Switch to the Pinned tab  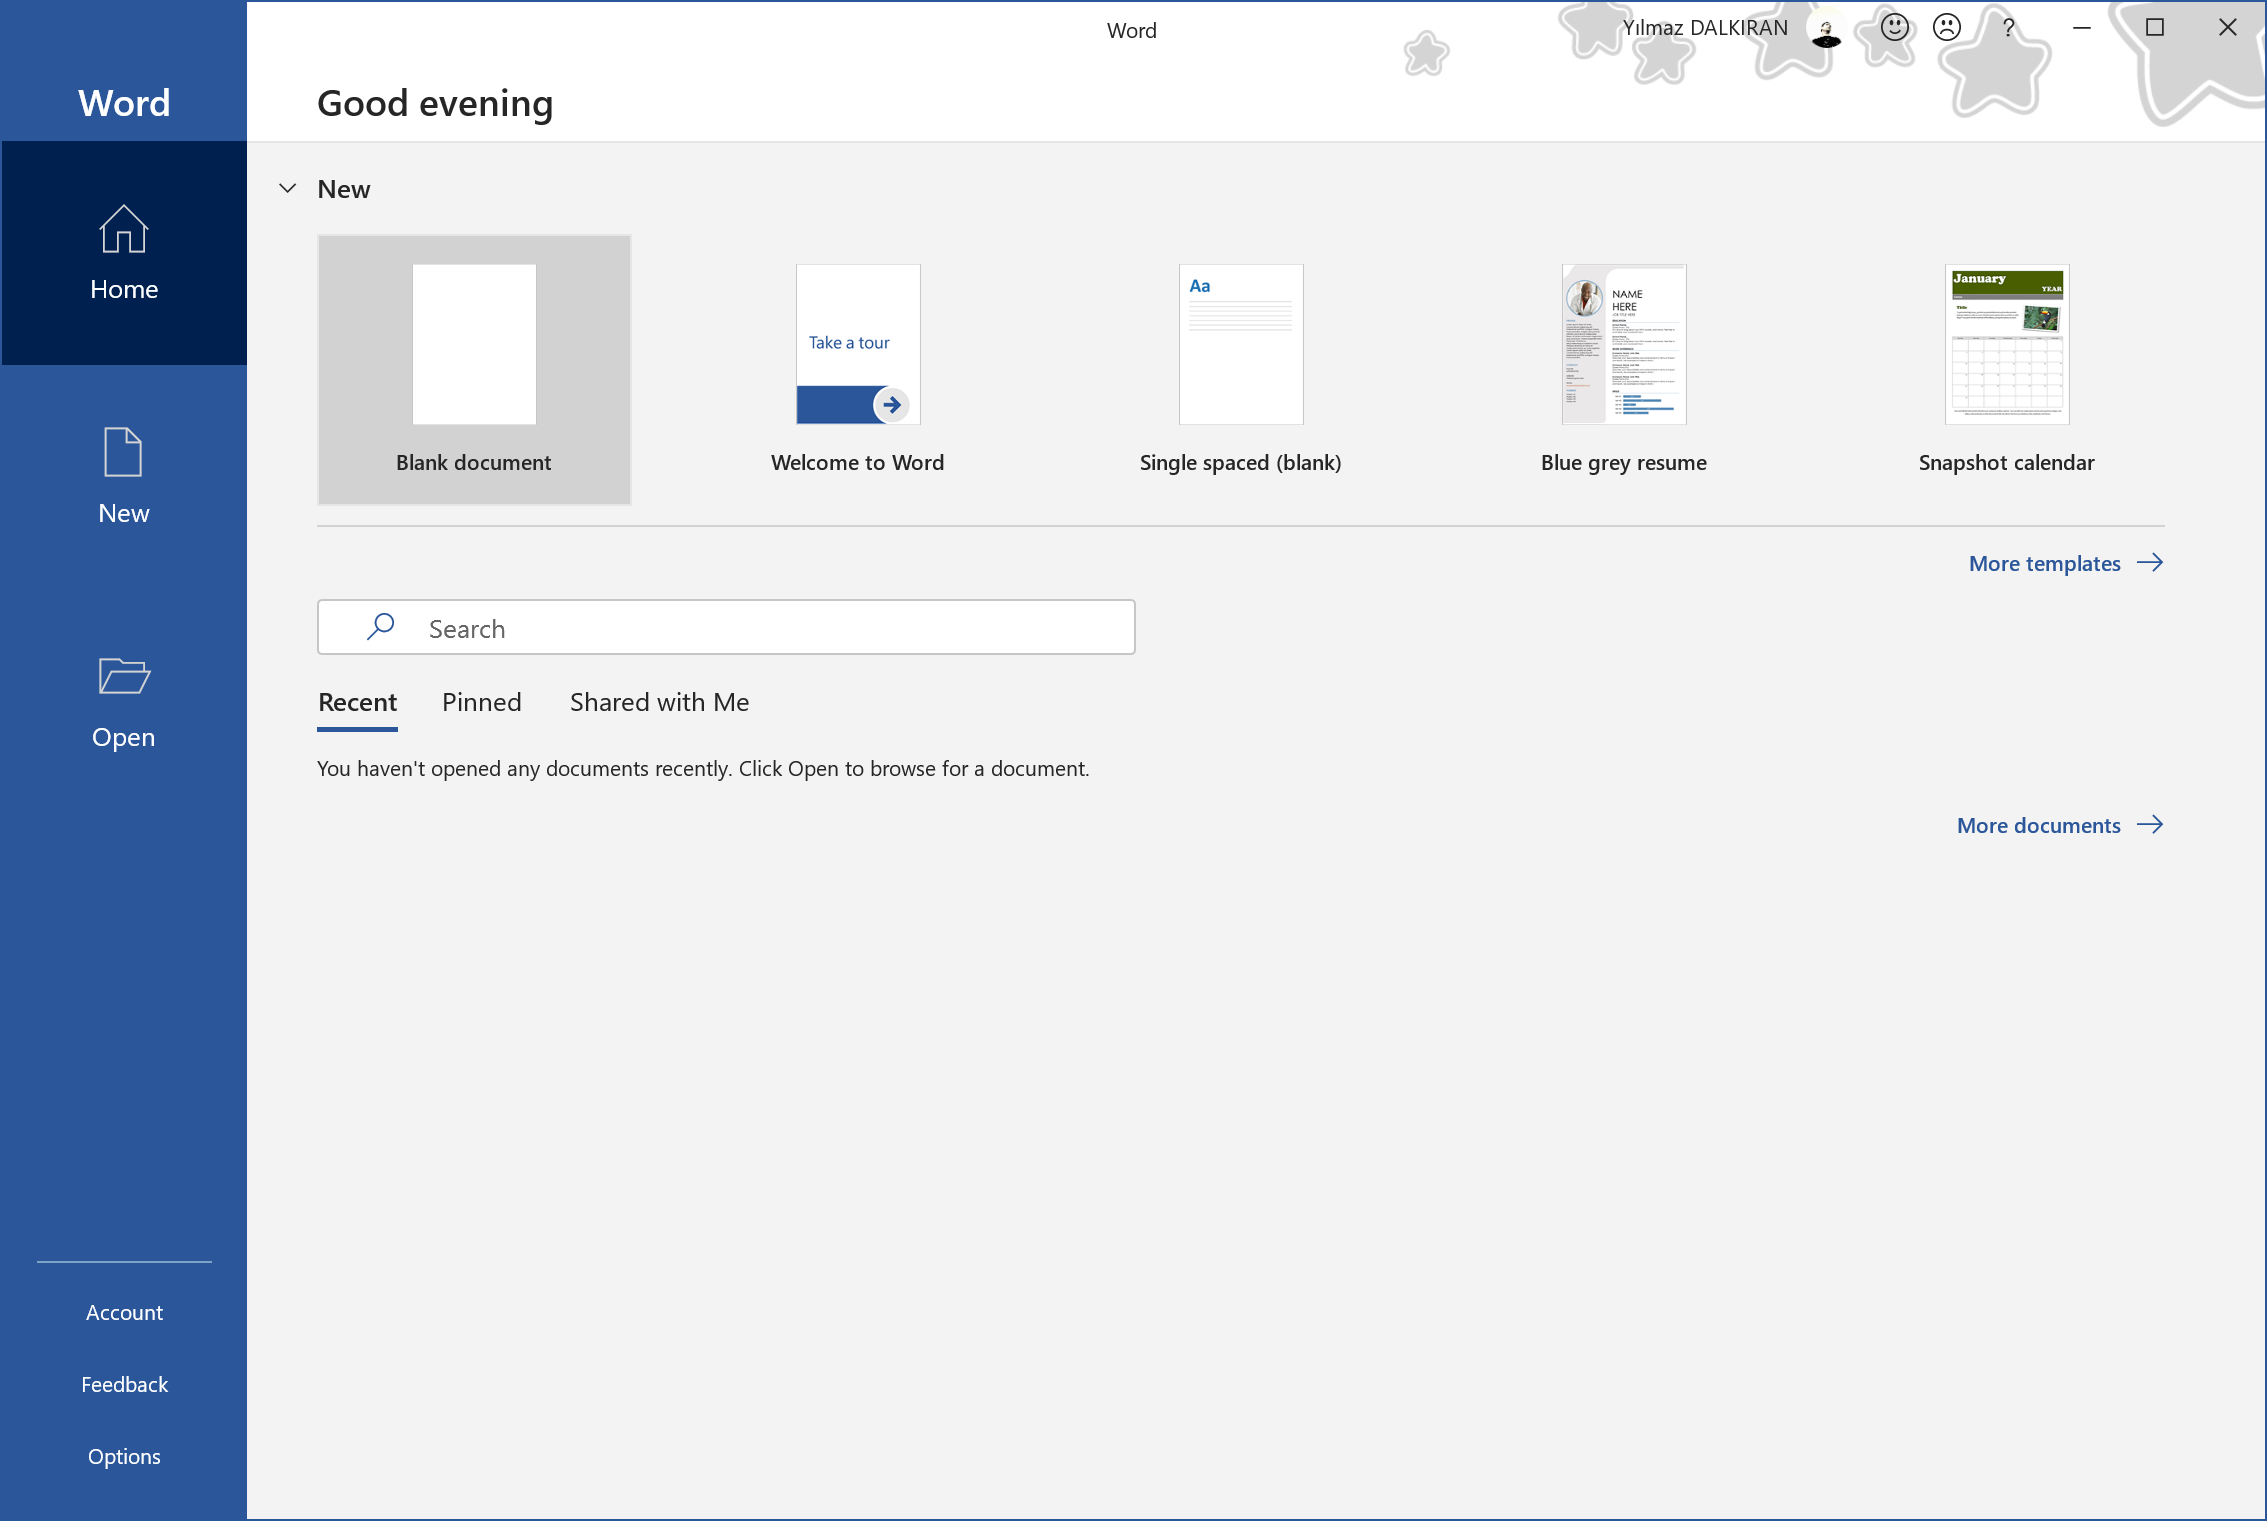(x=480, y=701)
